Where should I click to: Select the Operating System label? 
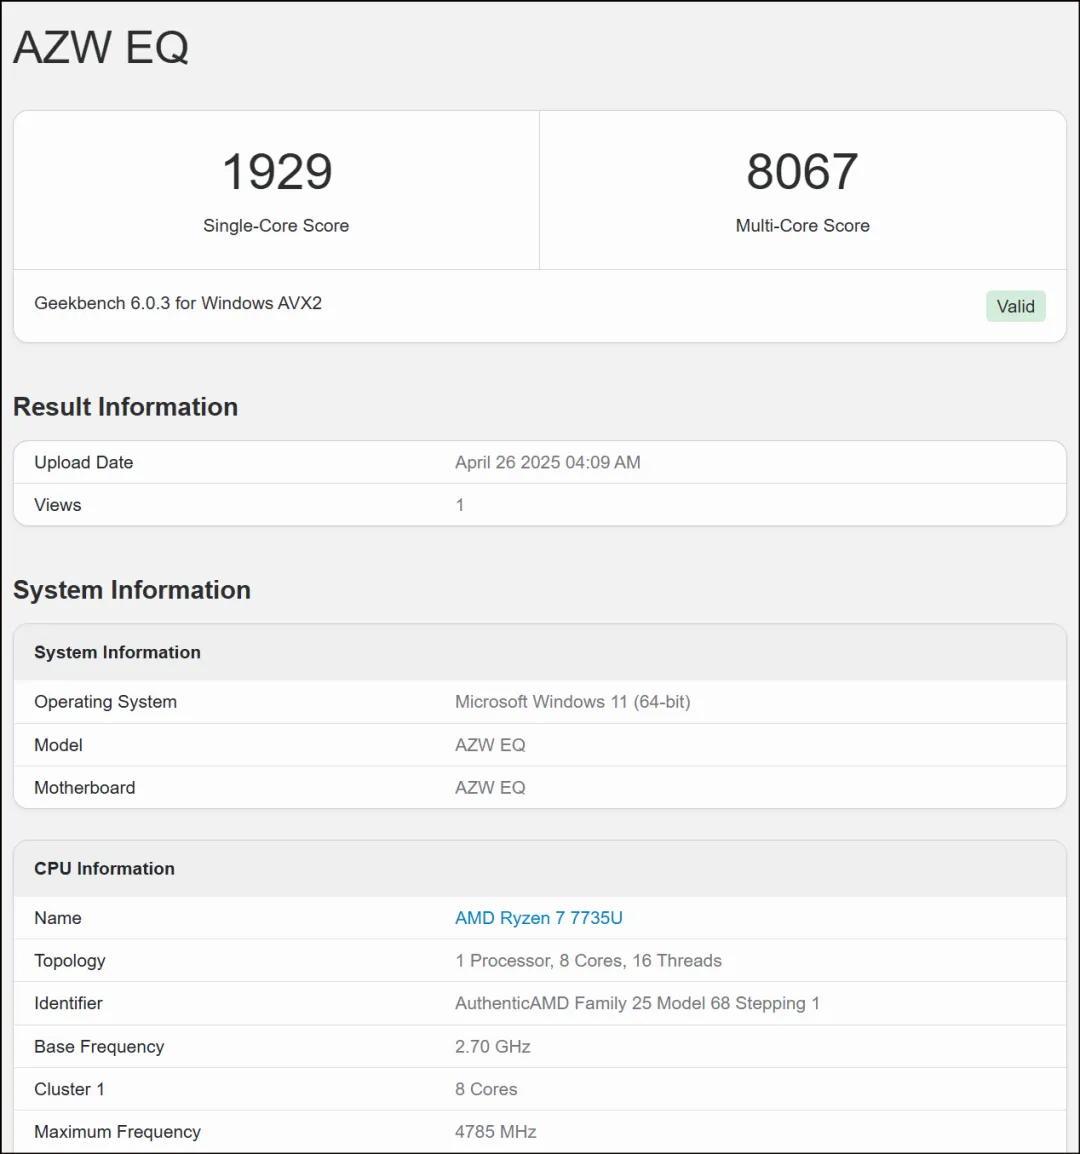(105, 701)
